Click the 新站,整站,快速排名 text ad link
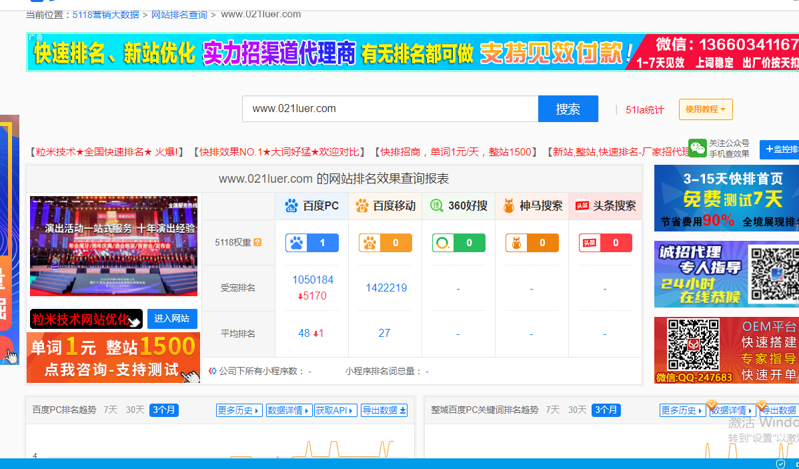Screen dimensions: 799x469 click(x=617, y=152)
